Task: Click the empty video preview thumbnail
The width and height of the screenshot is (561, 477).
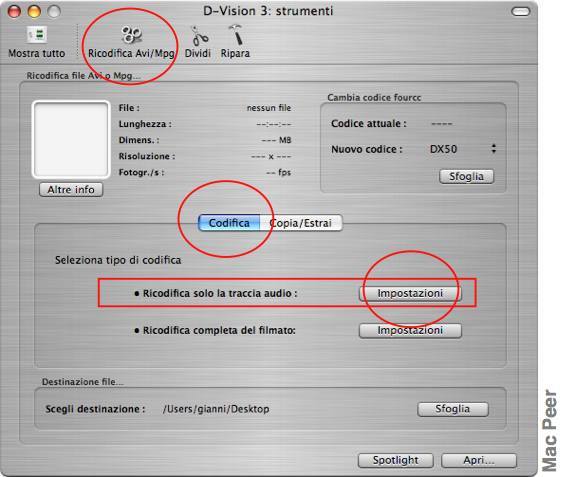Action: [71, 140]
